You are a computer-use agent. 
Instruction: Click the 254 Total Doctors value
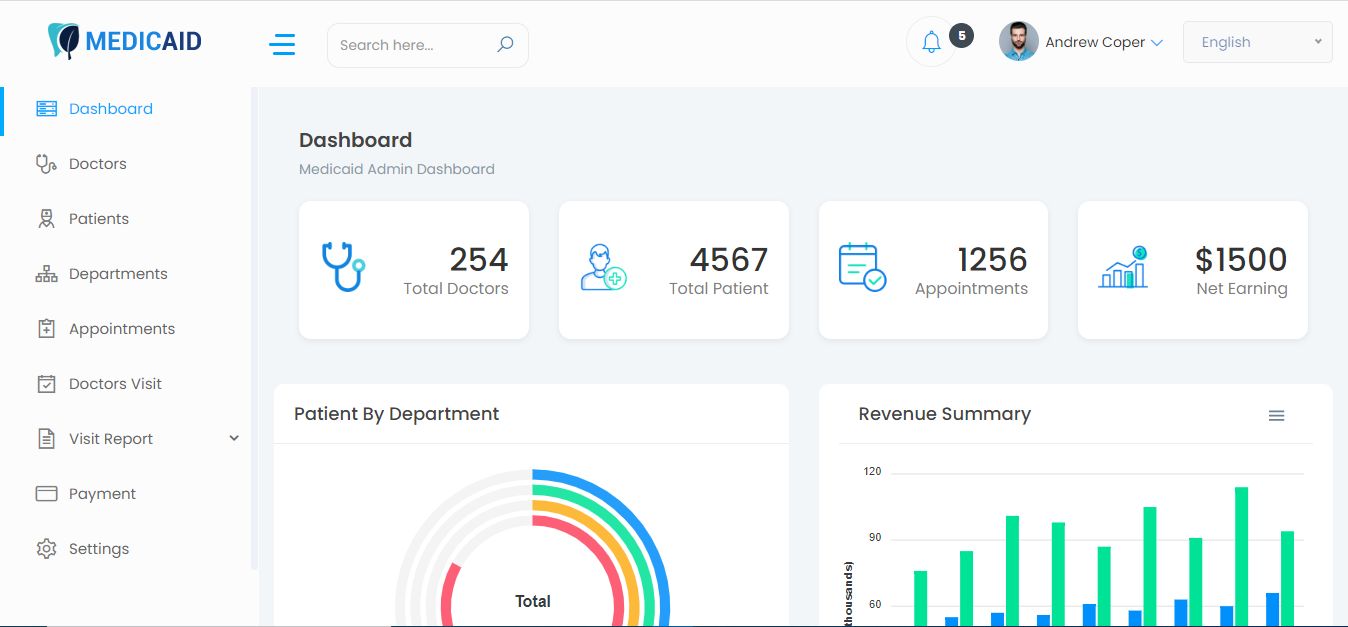point(479,260)
